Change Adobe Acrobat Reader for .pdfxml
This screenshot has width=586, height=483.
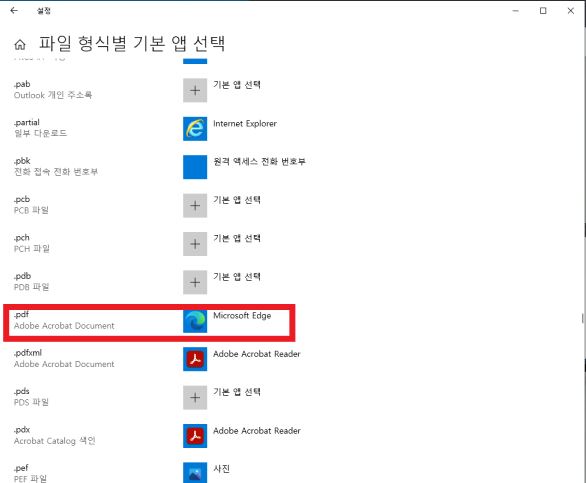(x=256, y=354)
